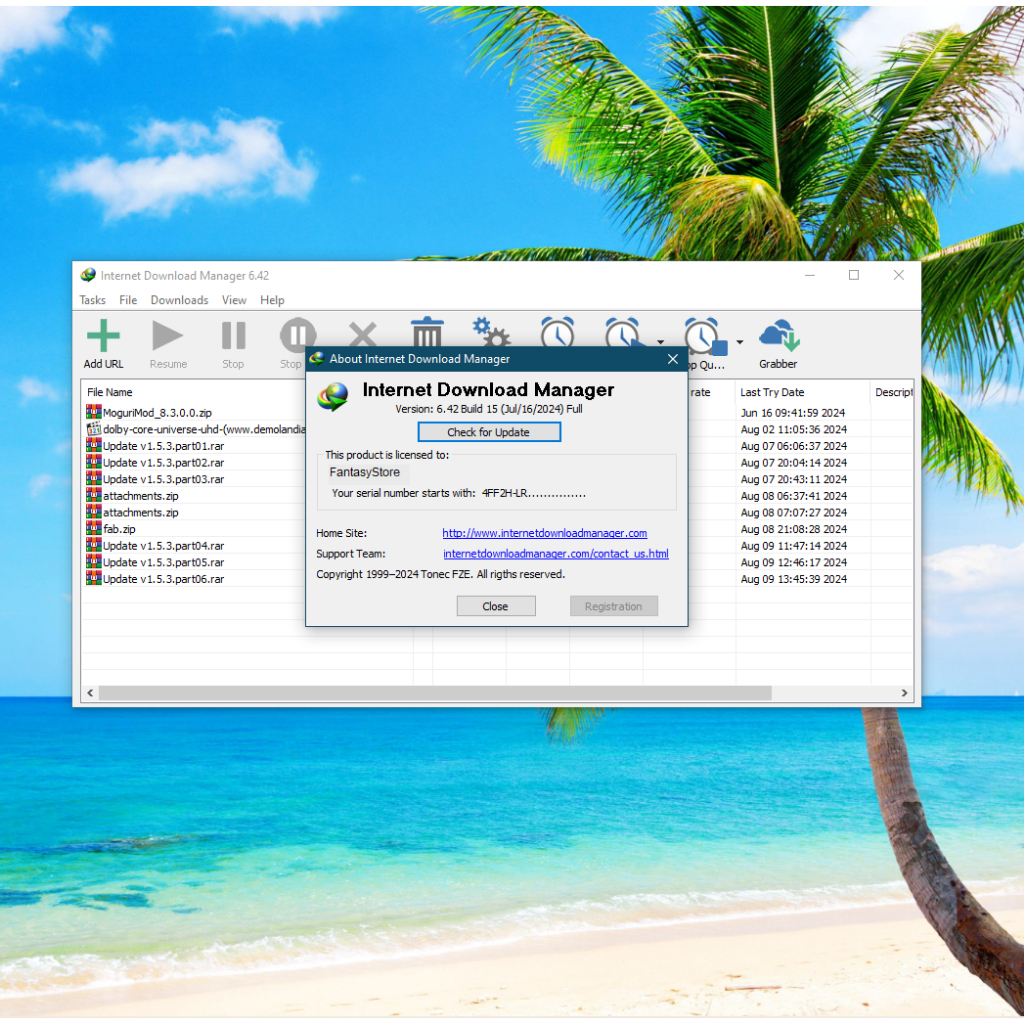Click the video icon beside dolby-core-universe-uhd file
This screenshot has height=1024, width=1024.
click(x=93, y=428)
